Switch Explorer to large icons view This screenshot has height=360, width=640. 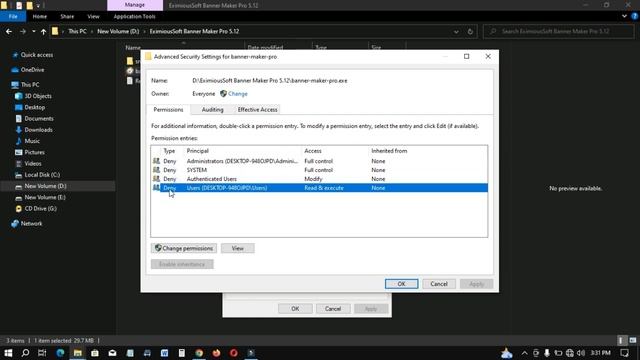[x=632, y=340]
